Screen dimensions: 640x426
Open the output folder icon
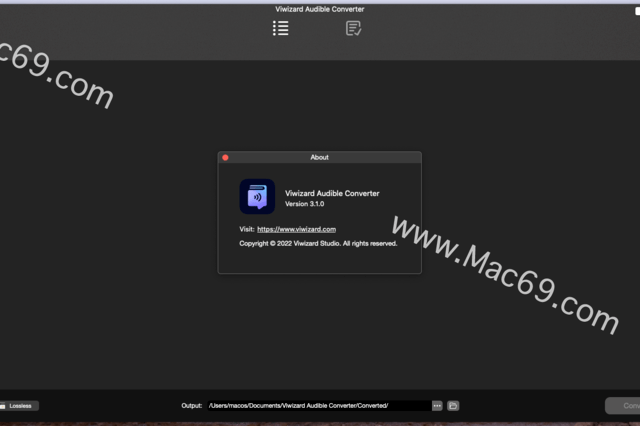pos(453,406)
